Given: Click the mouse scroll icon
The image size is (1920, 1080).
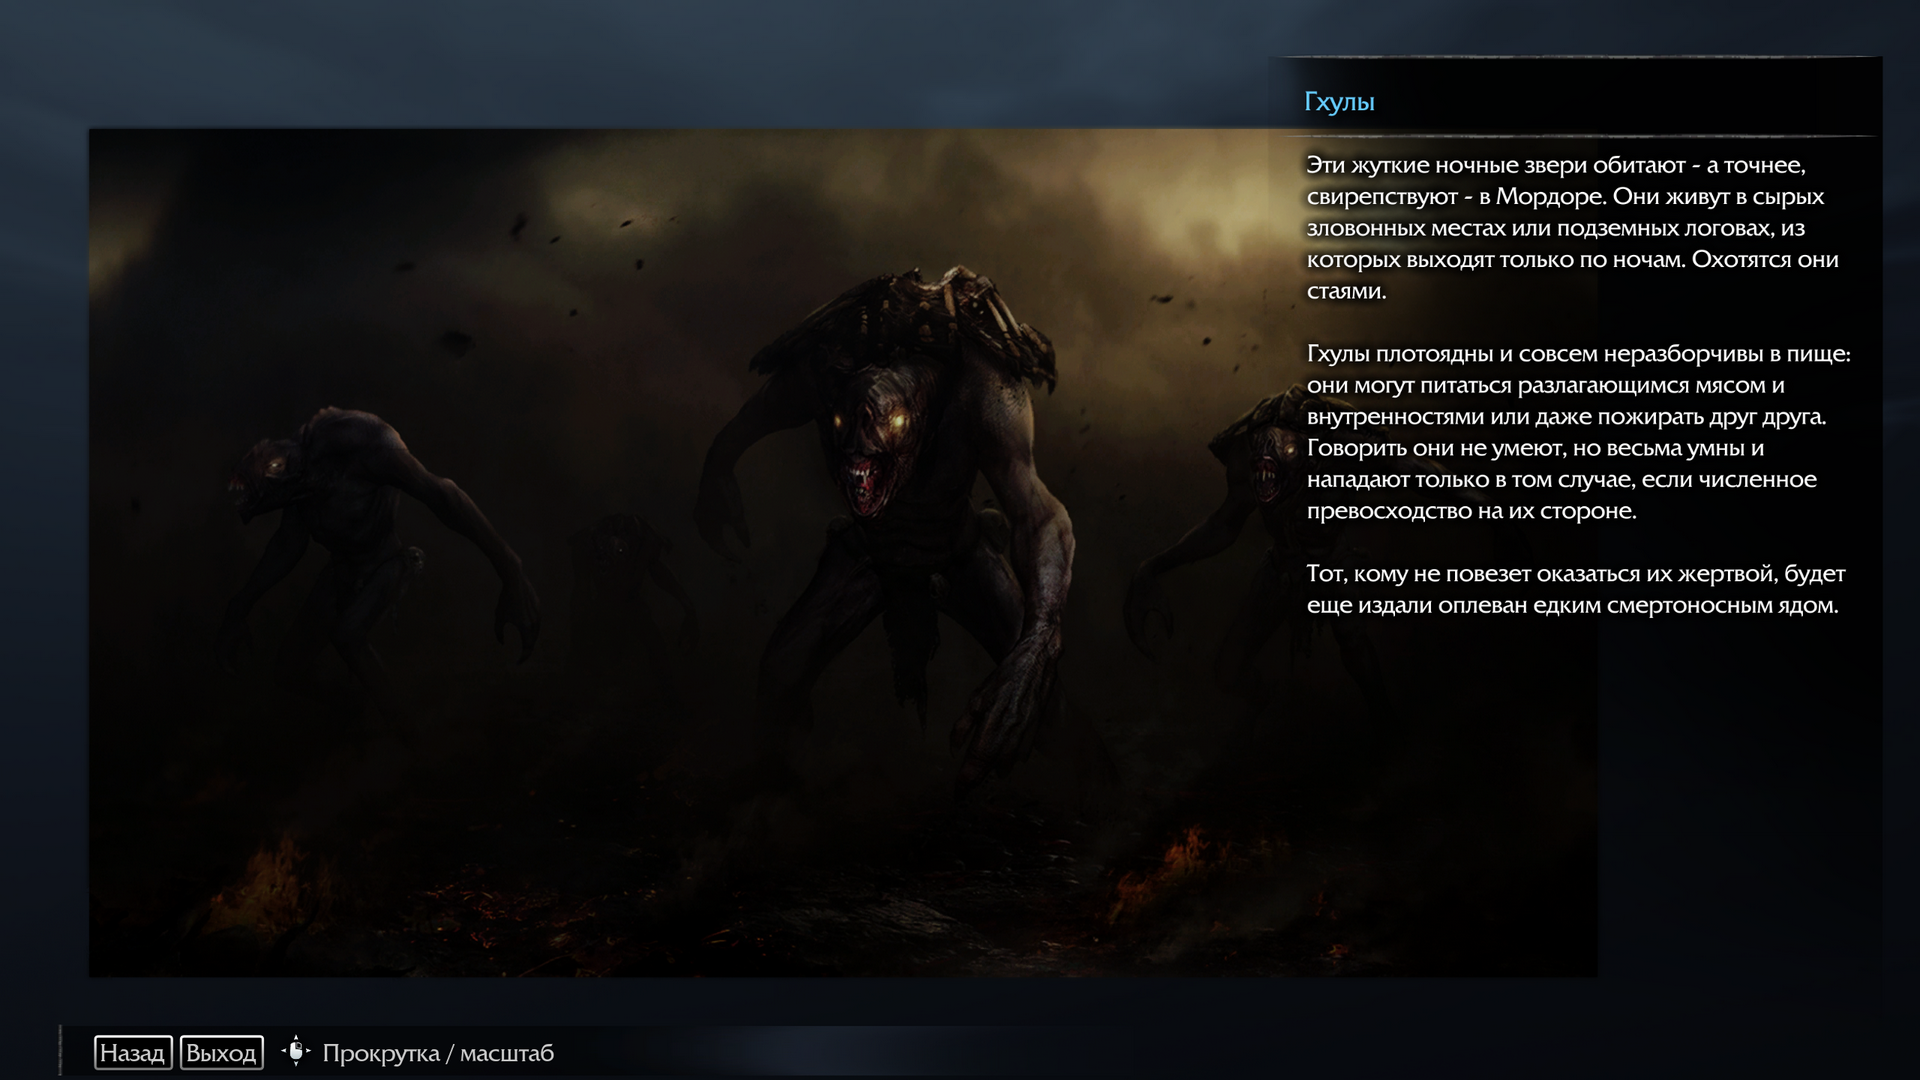Looking at the screenshot, I should point(296,1051).
